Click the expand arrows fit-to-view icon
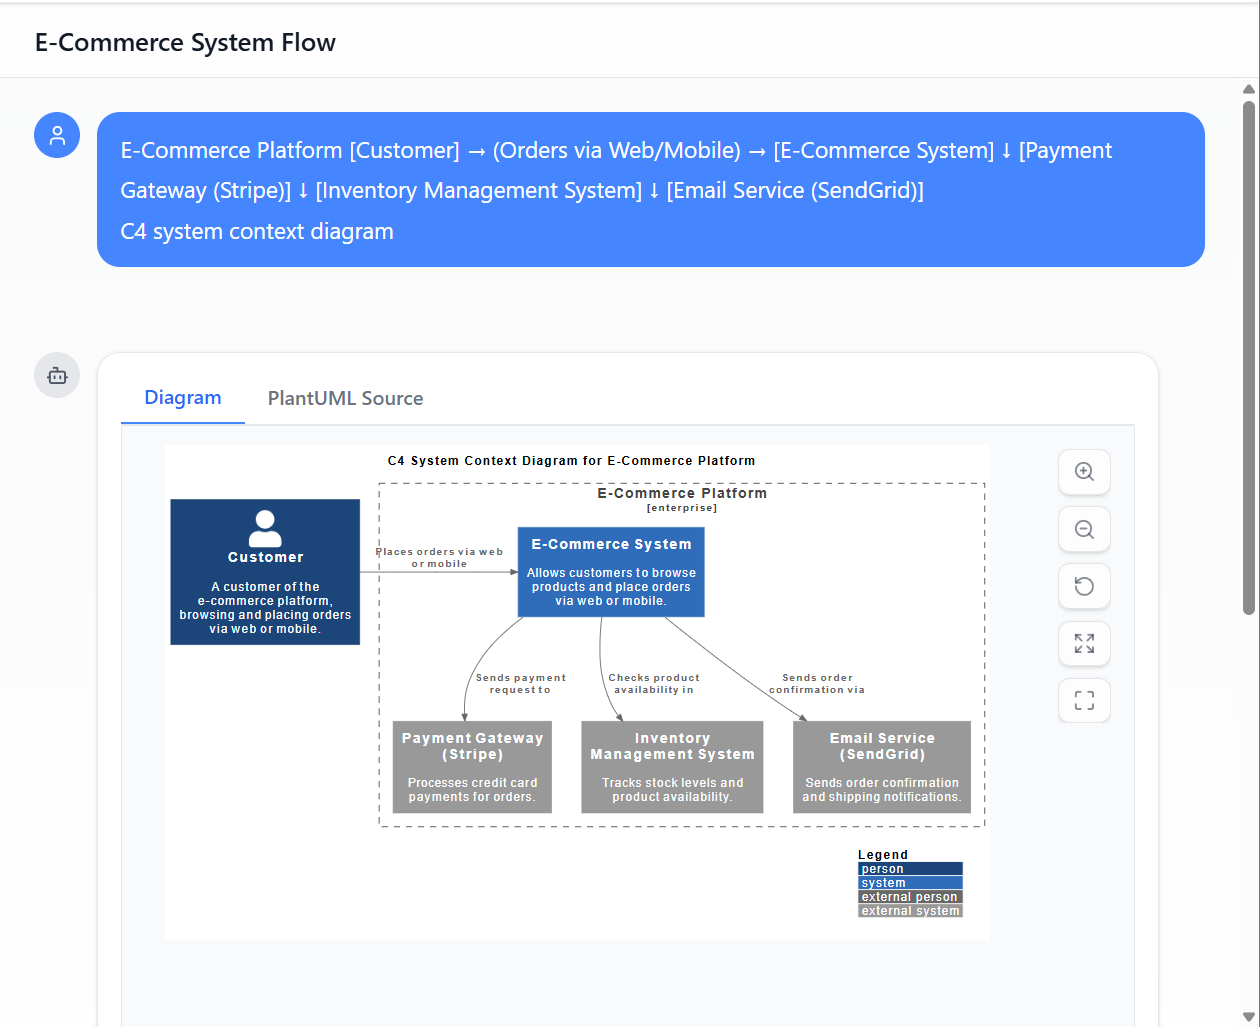Image resolution: width=1260 pixels, height=1027 pixels. pos(1084,643)
